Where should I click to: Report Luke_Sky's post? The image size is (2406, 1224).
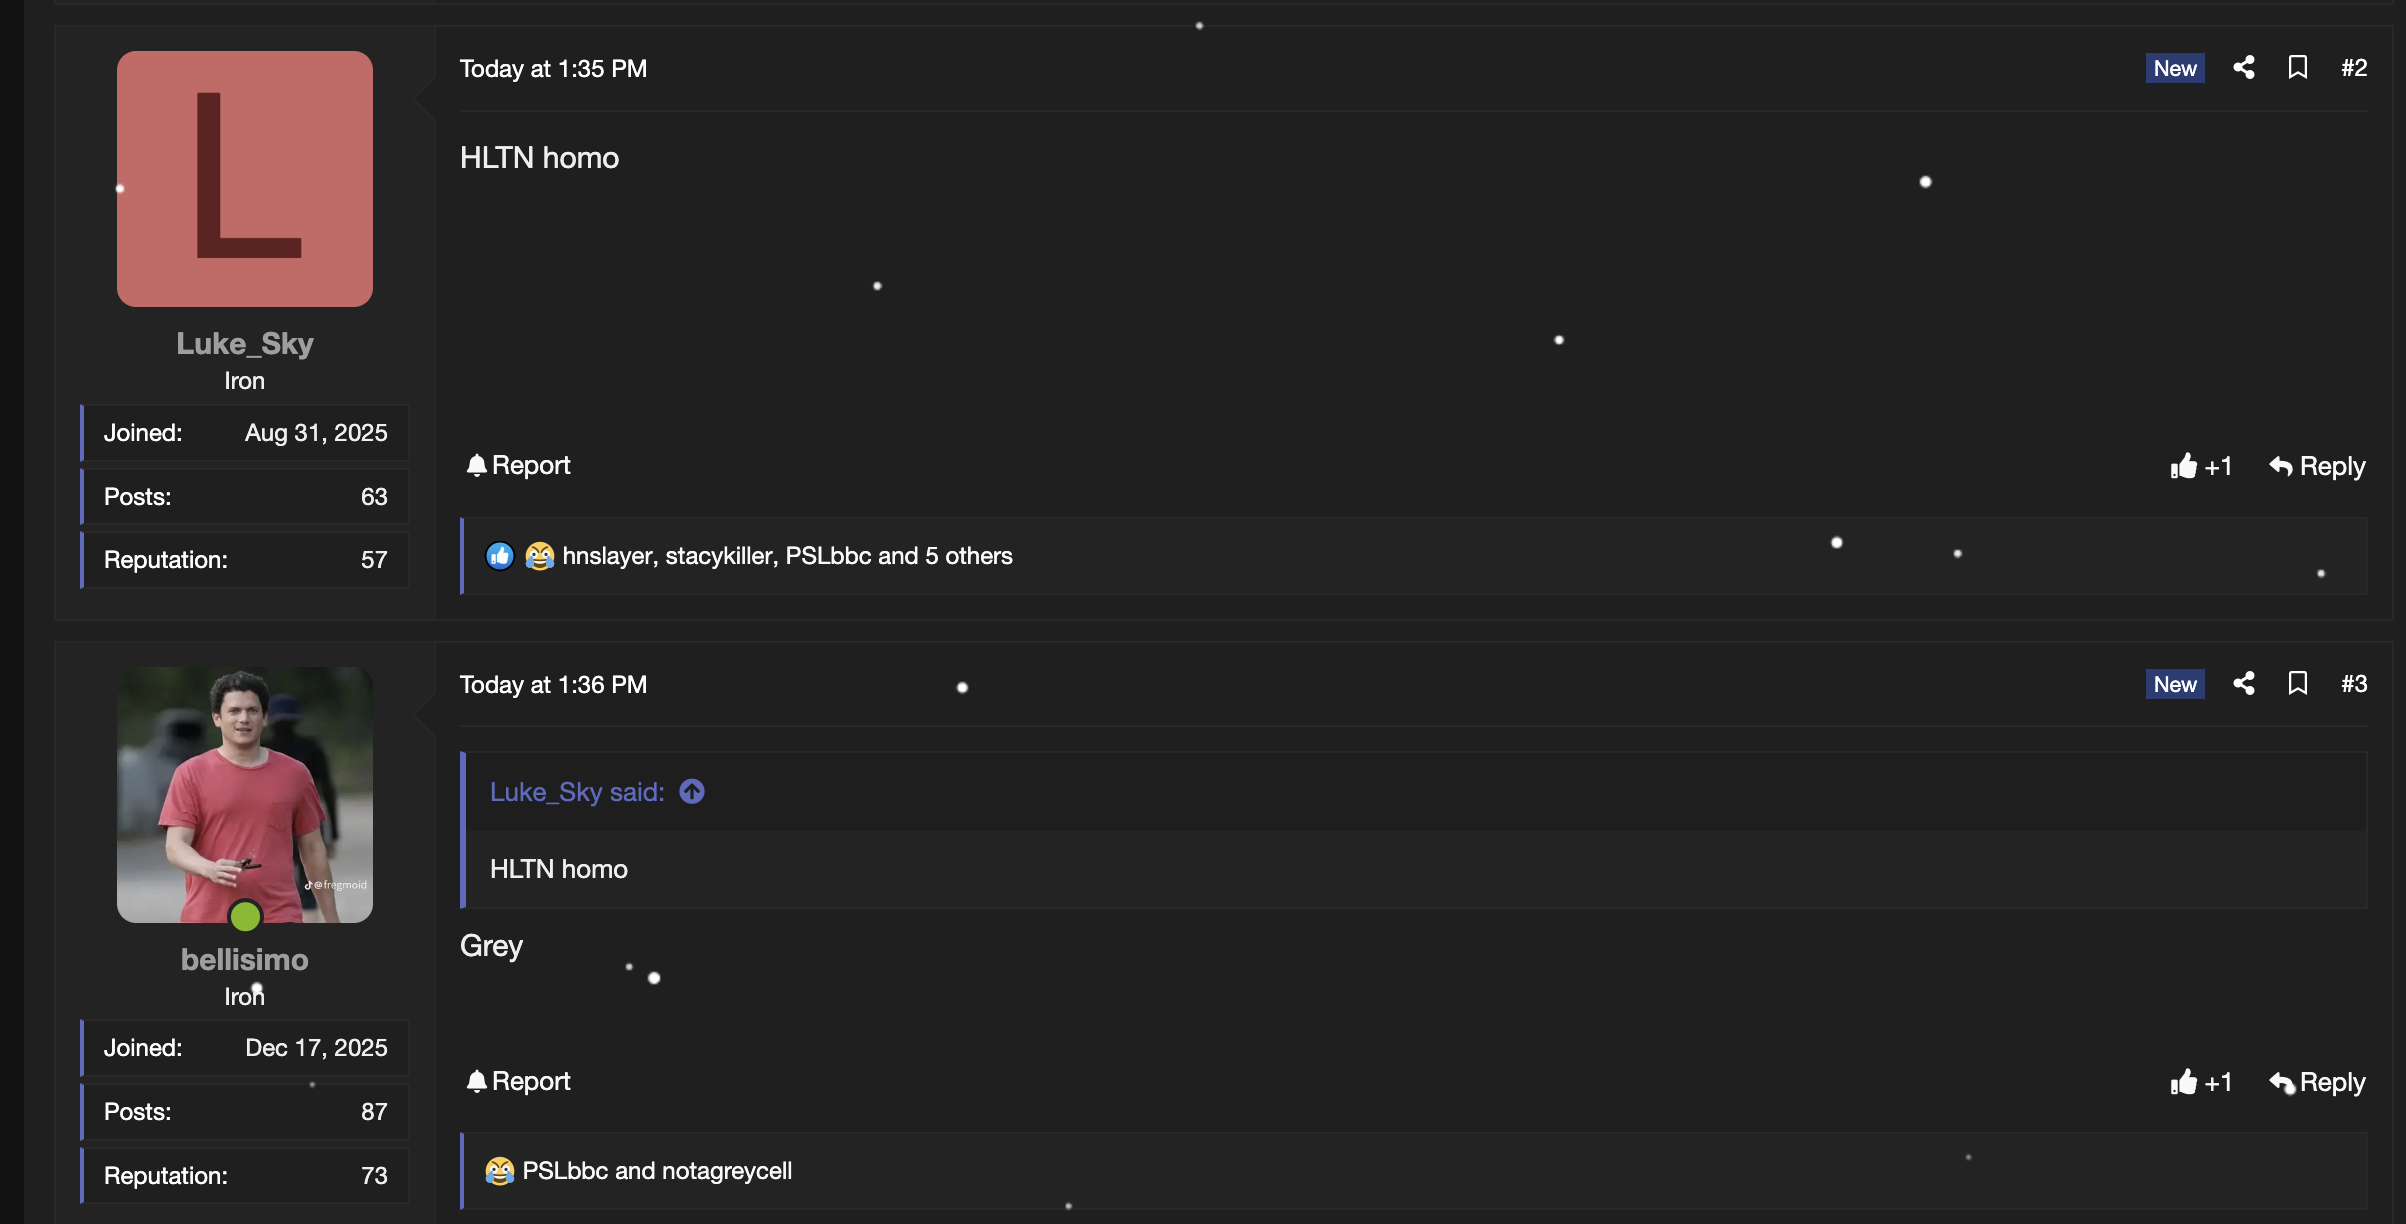pos(518,466)
